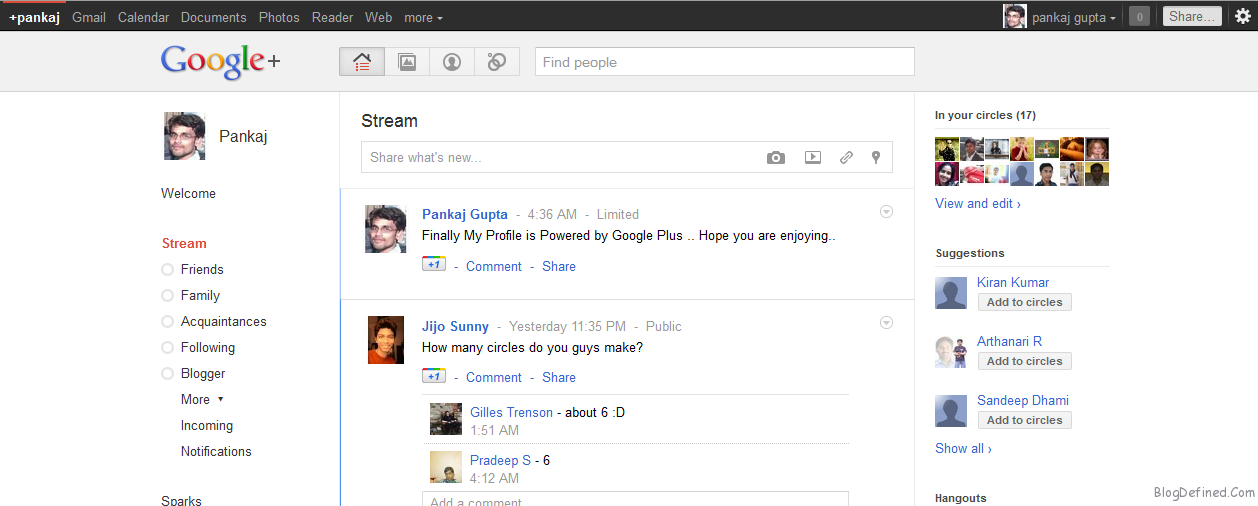This screenshot has width=1258, height=506.
Task: Click the Find people search field
Action: [x=725, y=62]
